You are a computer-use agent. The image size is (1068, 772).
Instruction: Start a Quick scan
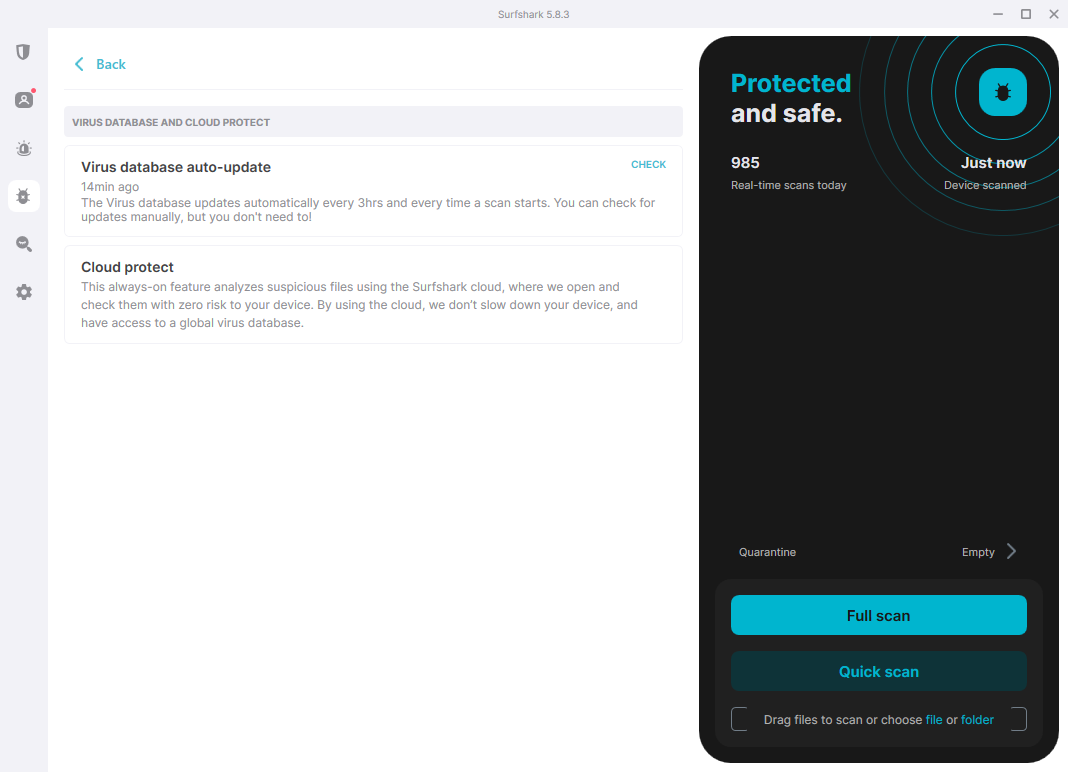point(878,672)
